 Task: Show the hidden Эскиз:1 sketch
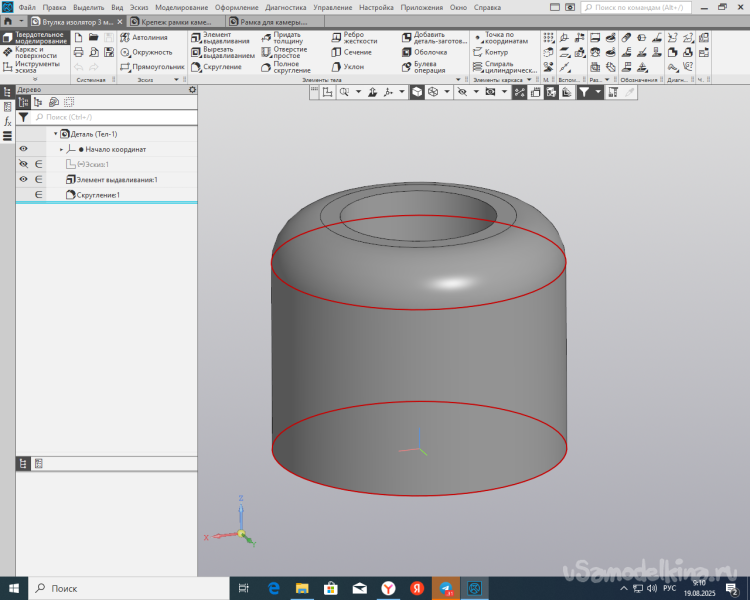click(x=24, y=164)
